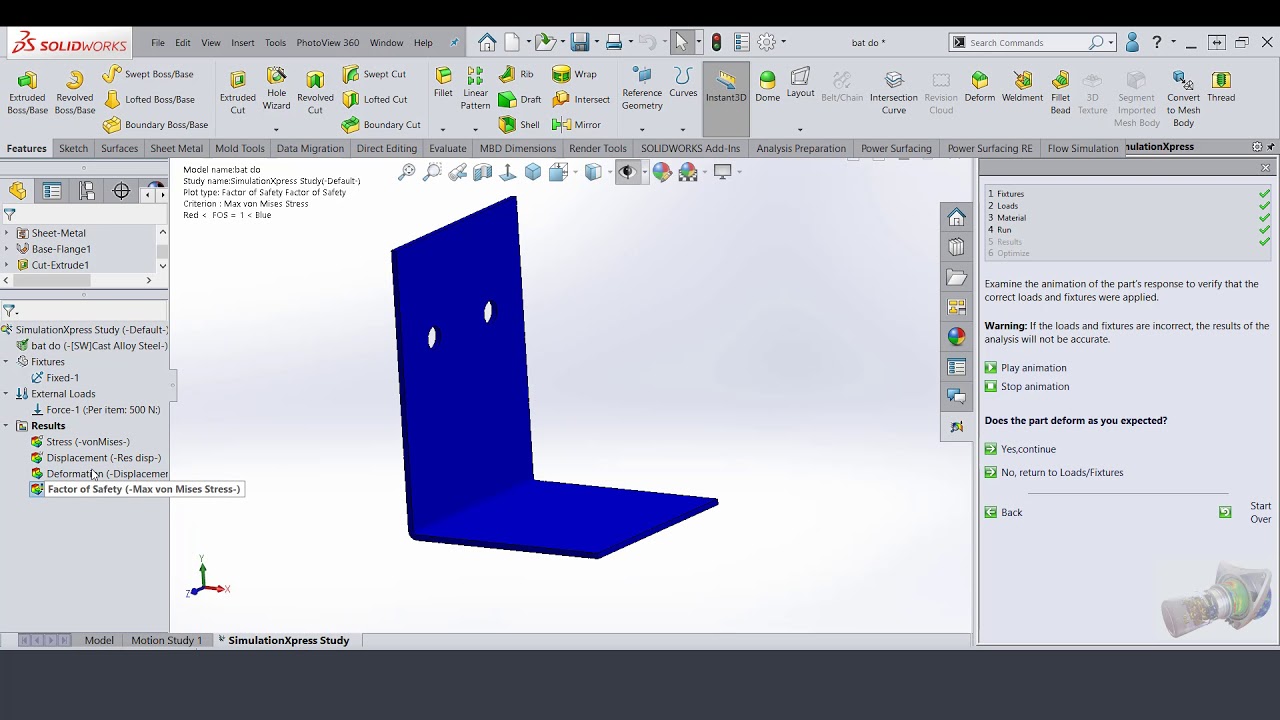
Task: Select the Extruded Boss/Base tool
Action: pos(27,92)
